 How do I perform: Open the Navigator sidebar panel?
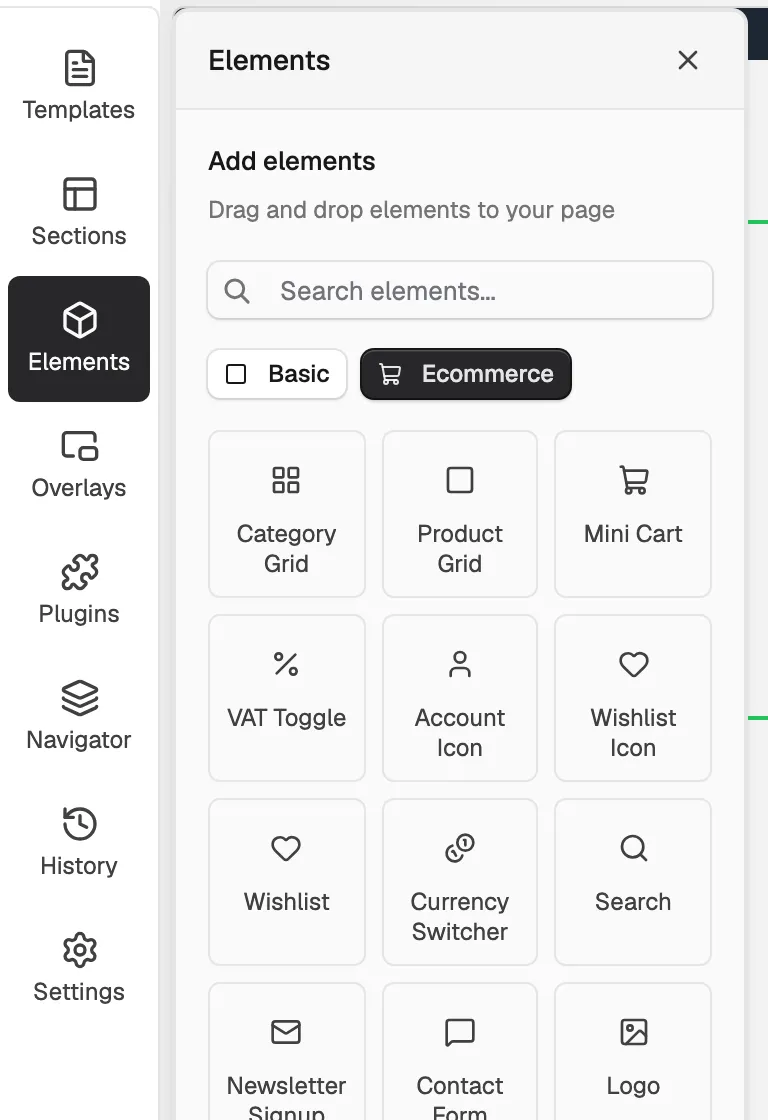point(79,716)
